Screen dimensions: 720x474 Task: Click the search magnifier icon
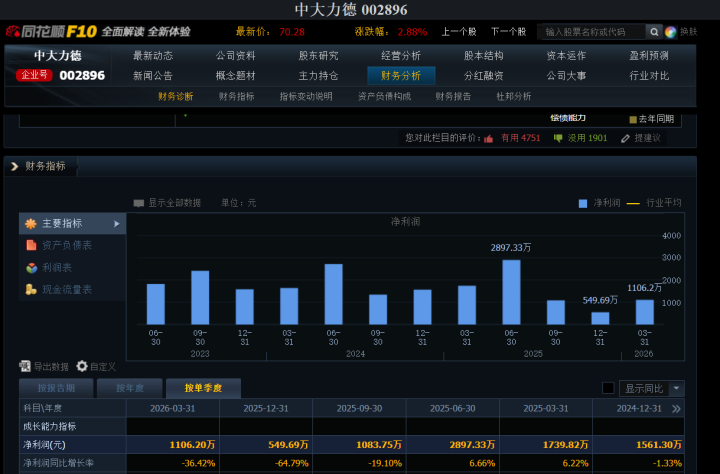click(x=654, y=32)
